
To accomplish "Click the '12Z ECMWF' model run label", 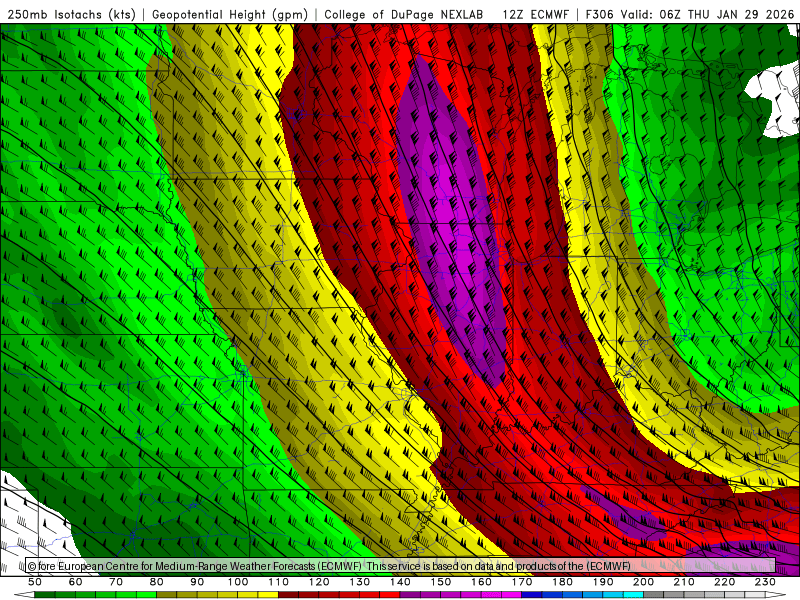I will point(535,14).
